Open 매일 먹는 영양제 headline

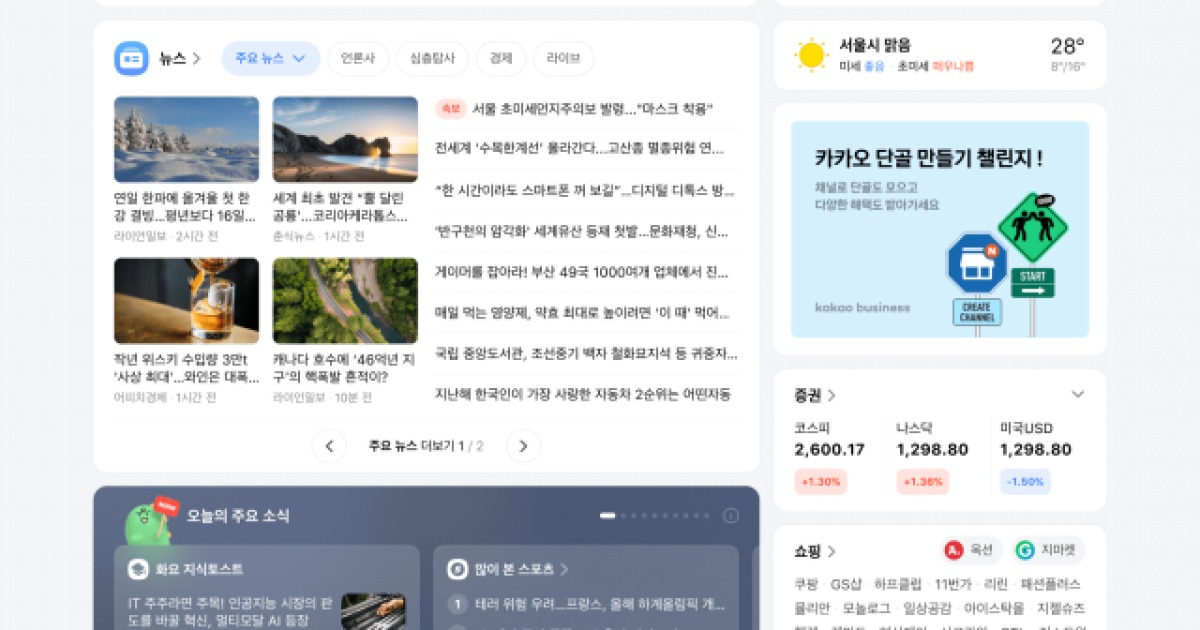582,313
